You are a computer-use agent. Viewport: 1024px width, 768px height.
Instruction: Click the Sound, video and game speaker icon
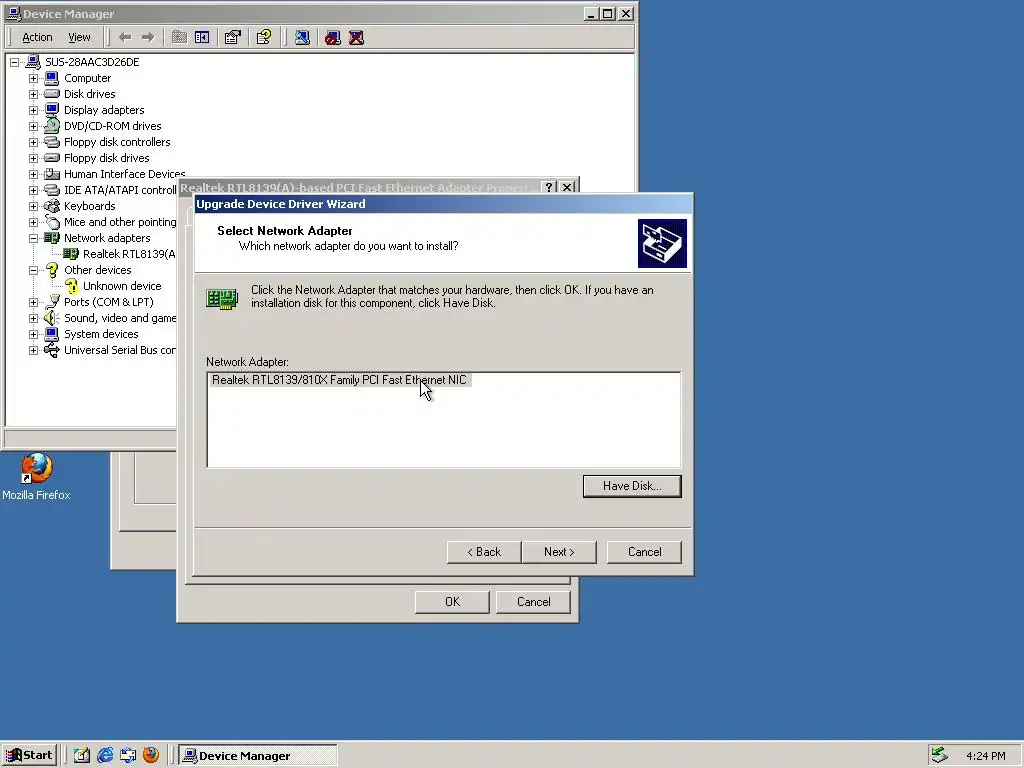(x=52, y=318)
